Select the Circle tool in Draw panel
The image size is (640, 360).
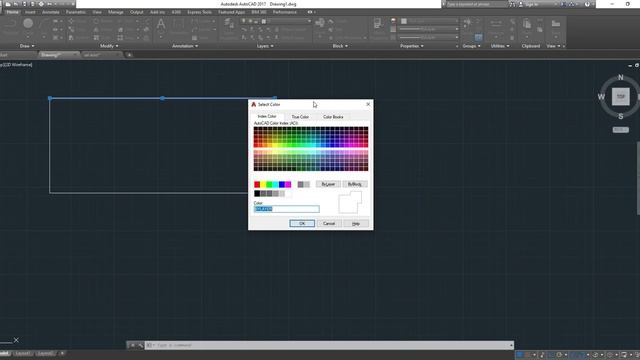(x=28, y=24)
